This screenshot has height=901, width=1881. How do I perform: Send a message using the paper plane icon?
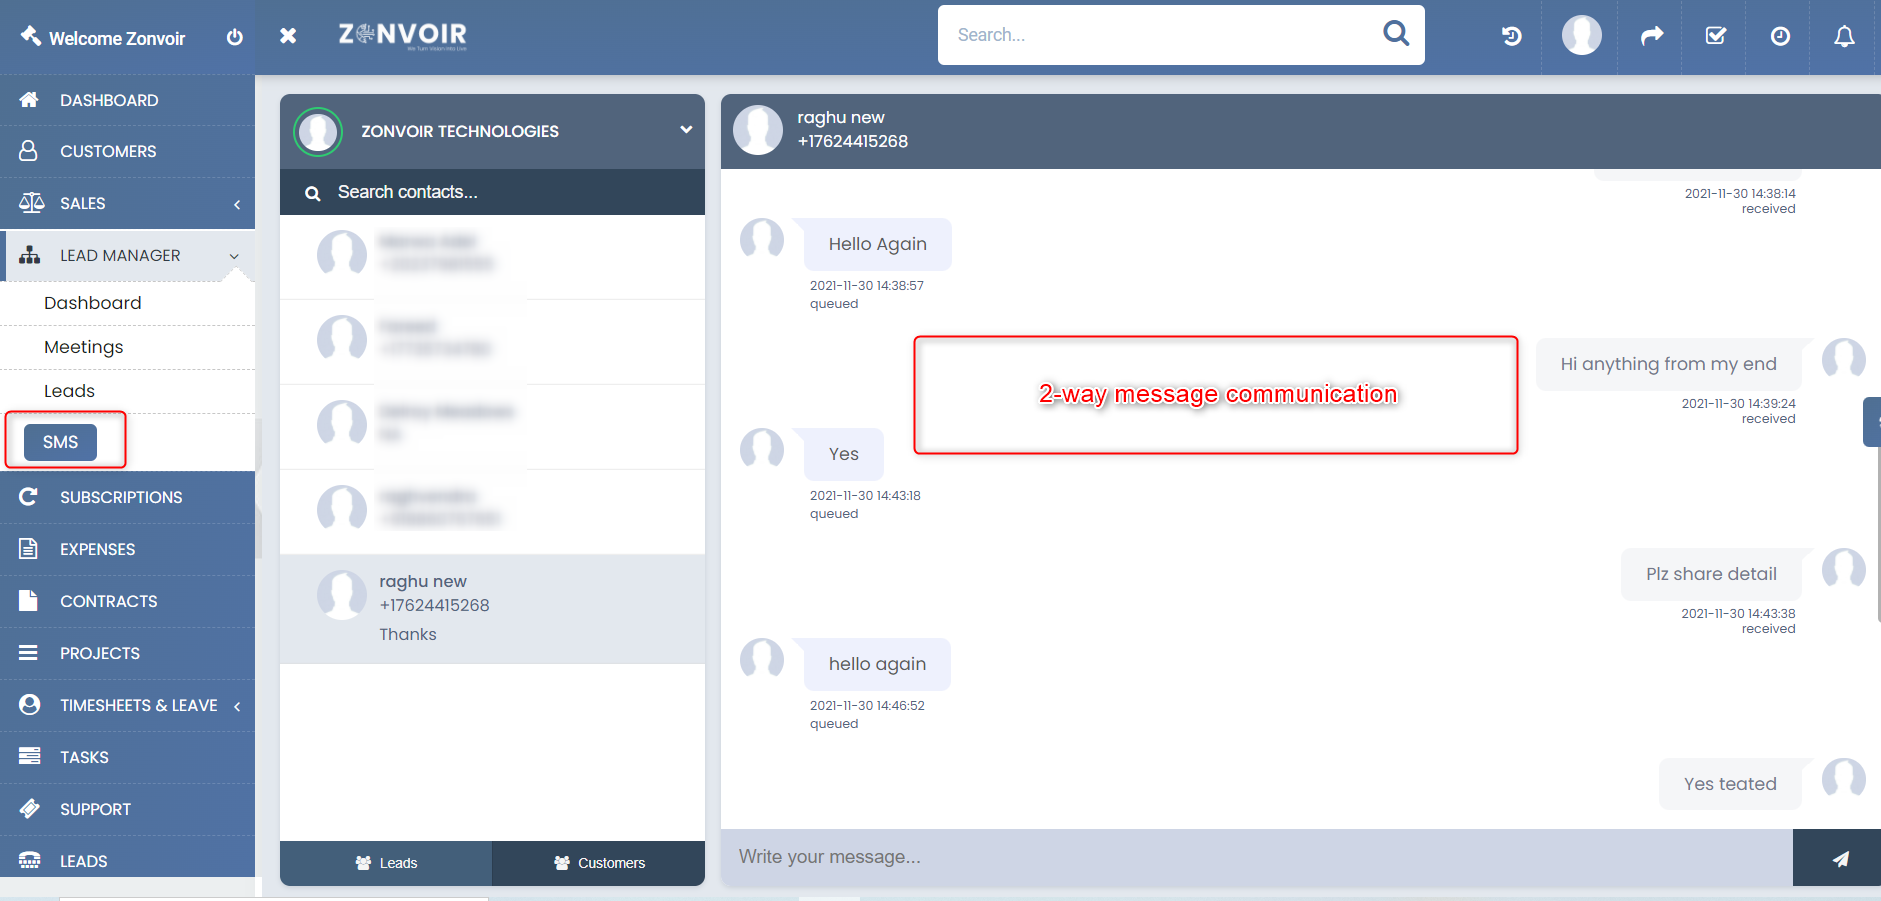1840,857
